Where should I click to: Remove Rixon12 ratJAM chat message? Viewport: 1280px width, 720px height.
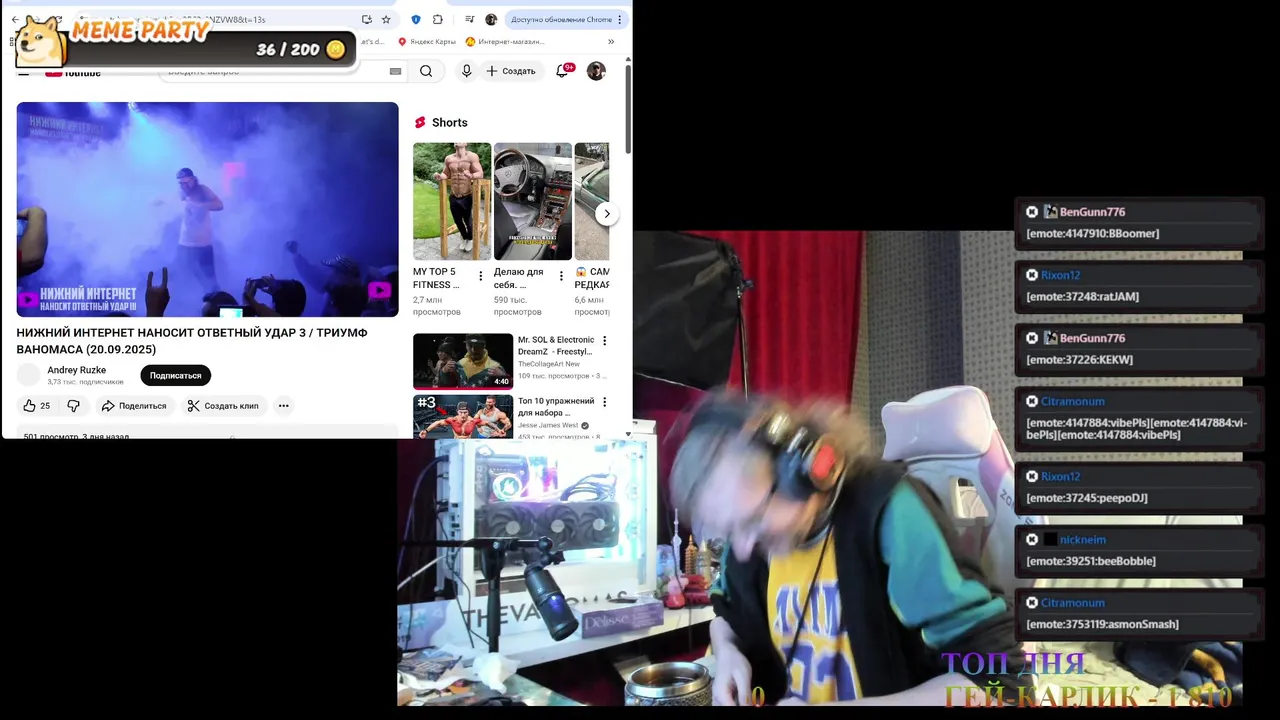1032,275
